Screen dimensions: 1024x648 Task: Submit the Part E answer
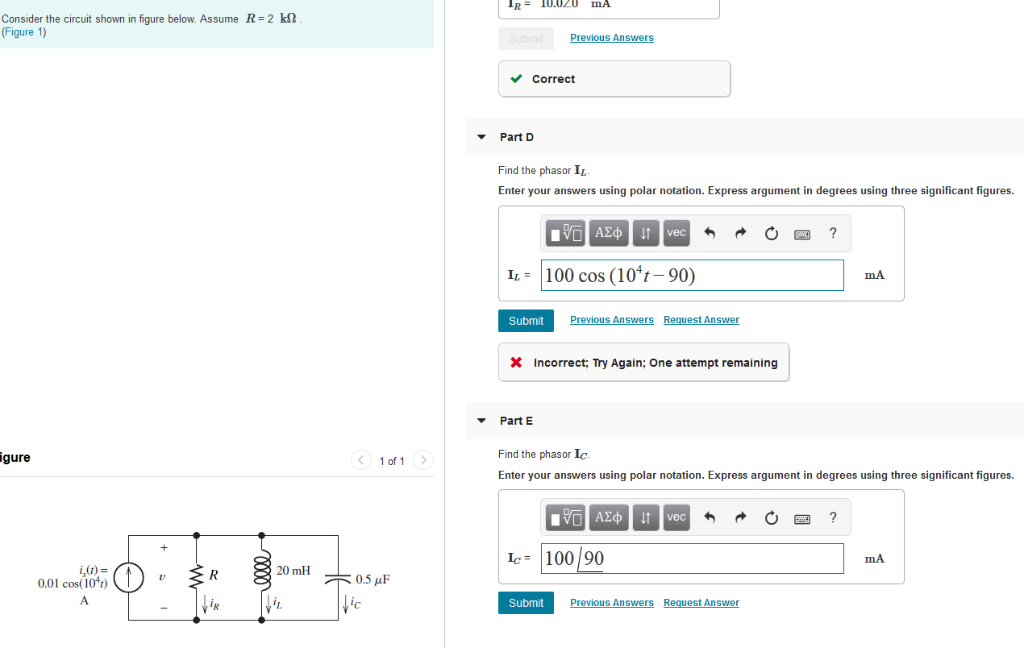[x=526, y=603]
